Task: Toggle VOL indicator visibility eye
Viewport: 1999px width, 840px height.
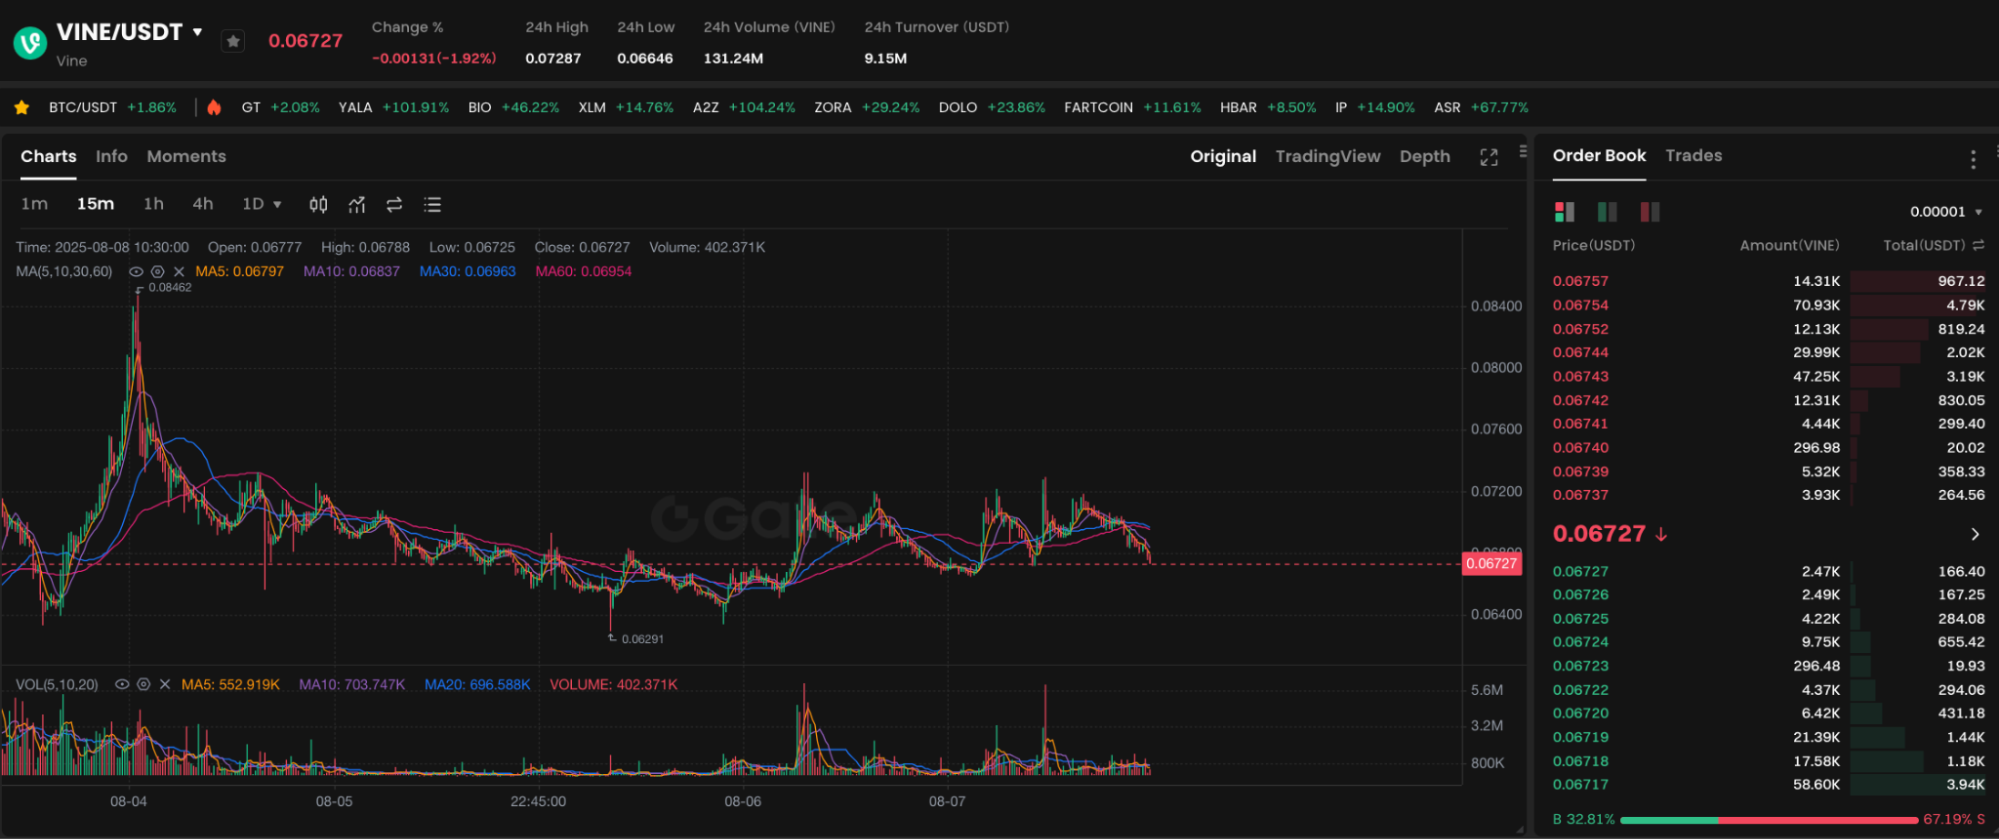Action: click(122, 685)
